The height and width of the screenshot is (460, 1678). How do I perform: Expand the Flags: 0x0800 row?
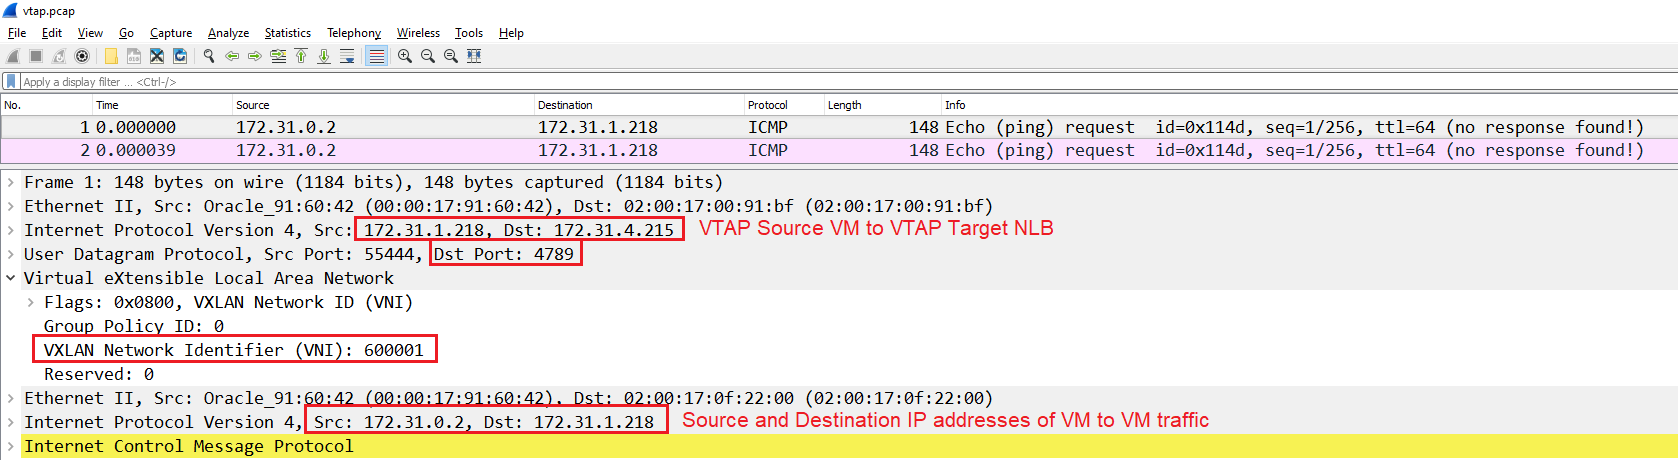pos(31,302)
